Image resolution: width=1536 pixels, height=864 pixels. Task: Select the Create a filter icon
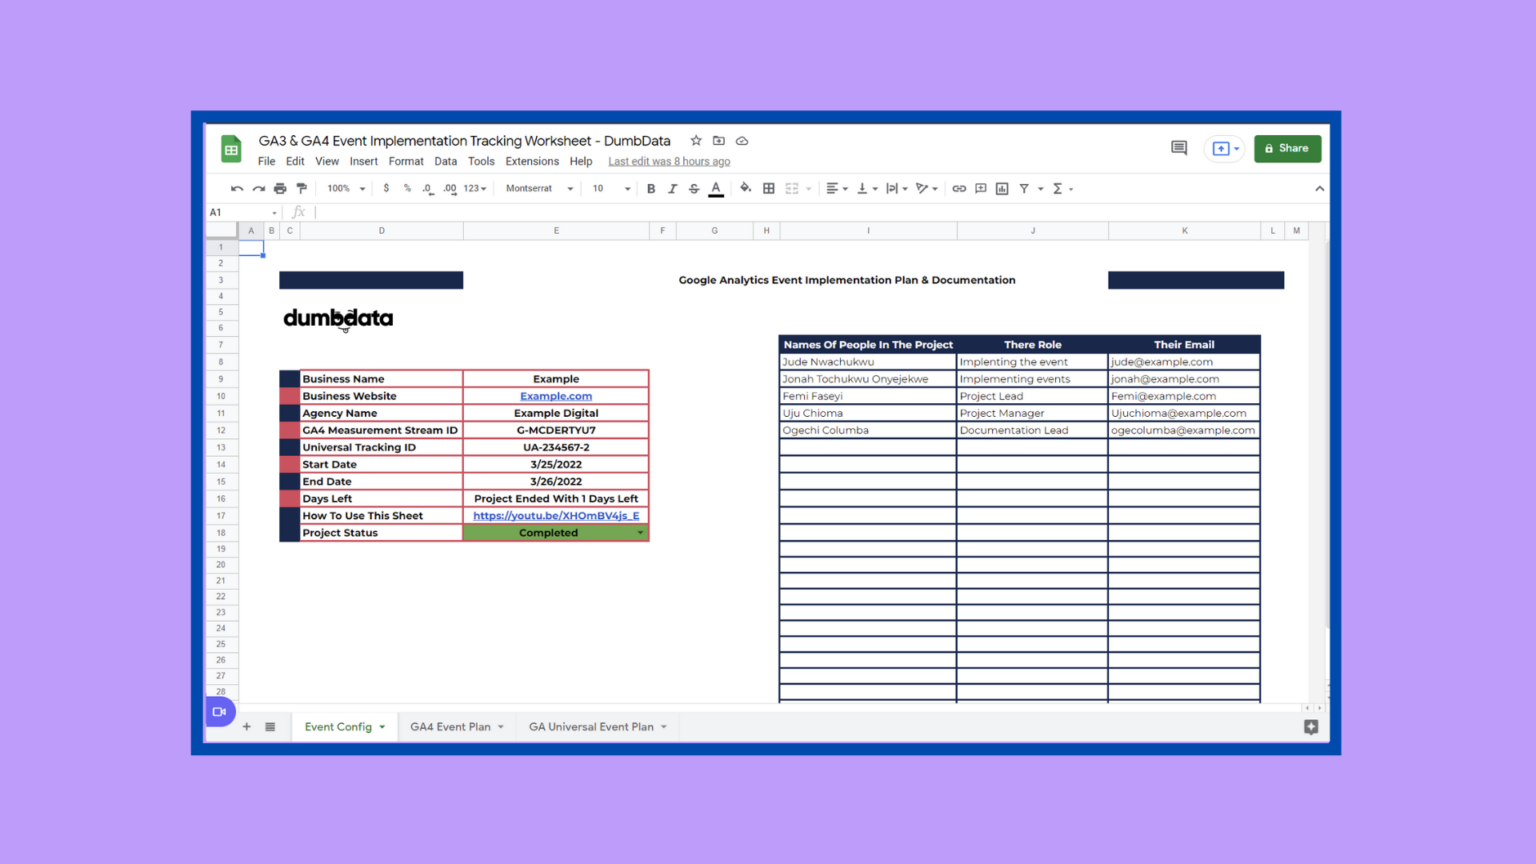[x=1022, y=188]
